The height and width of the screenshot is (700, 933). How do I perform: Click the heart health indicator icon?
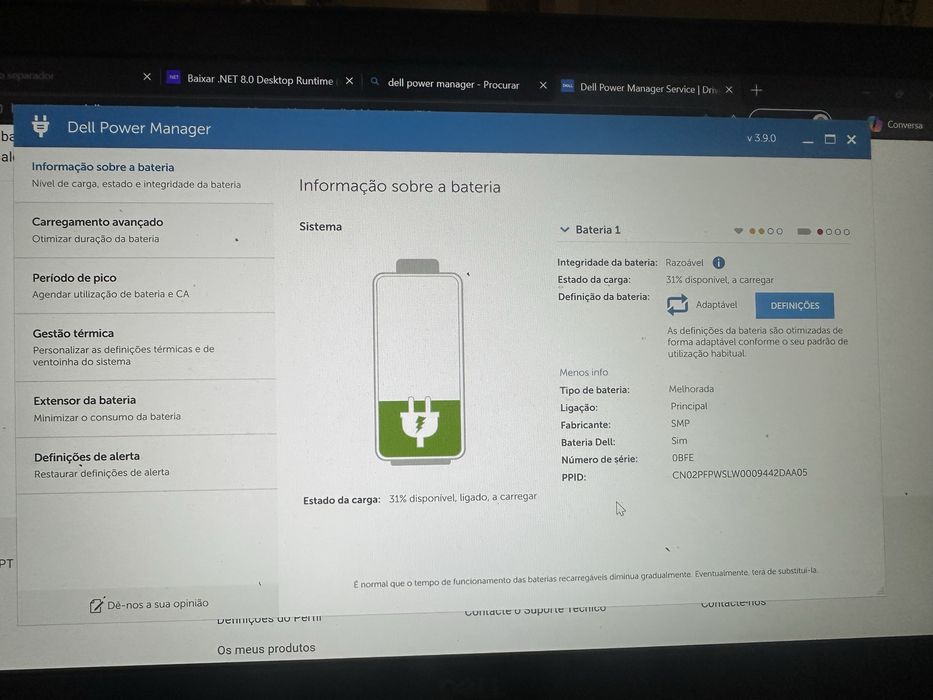tap(738, 231)
